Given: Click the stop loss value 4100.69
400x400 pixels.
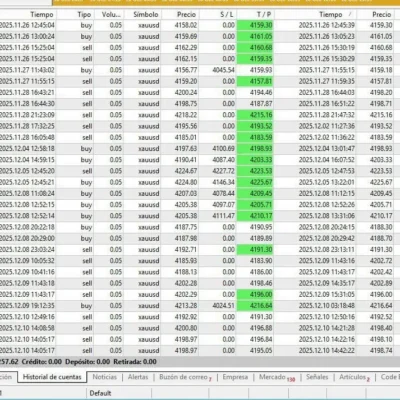Looking at the screenshot, I should click(223, 149).
